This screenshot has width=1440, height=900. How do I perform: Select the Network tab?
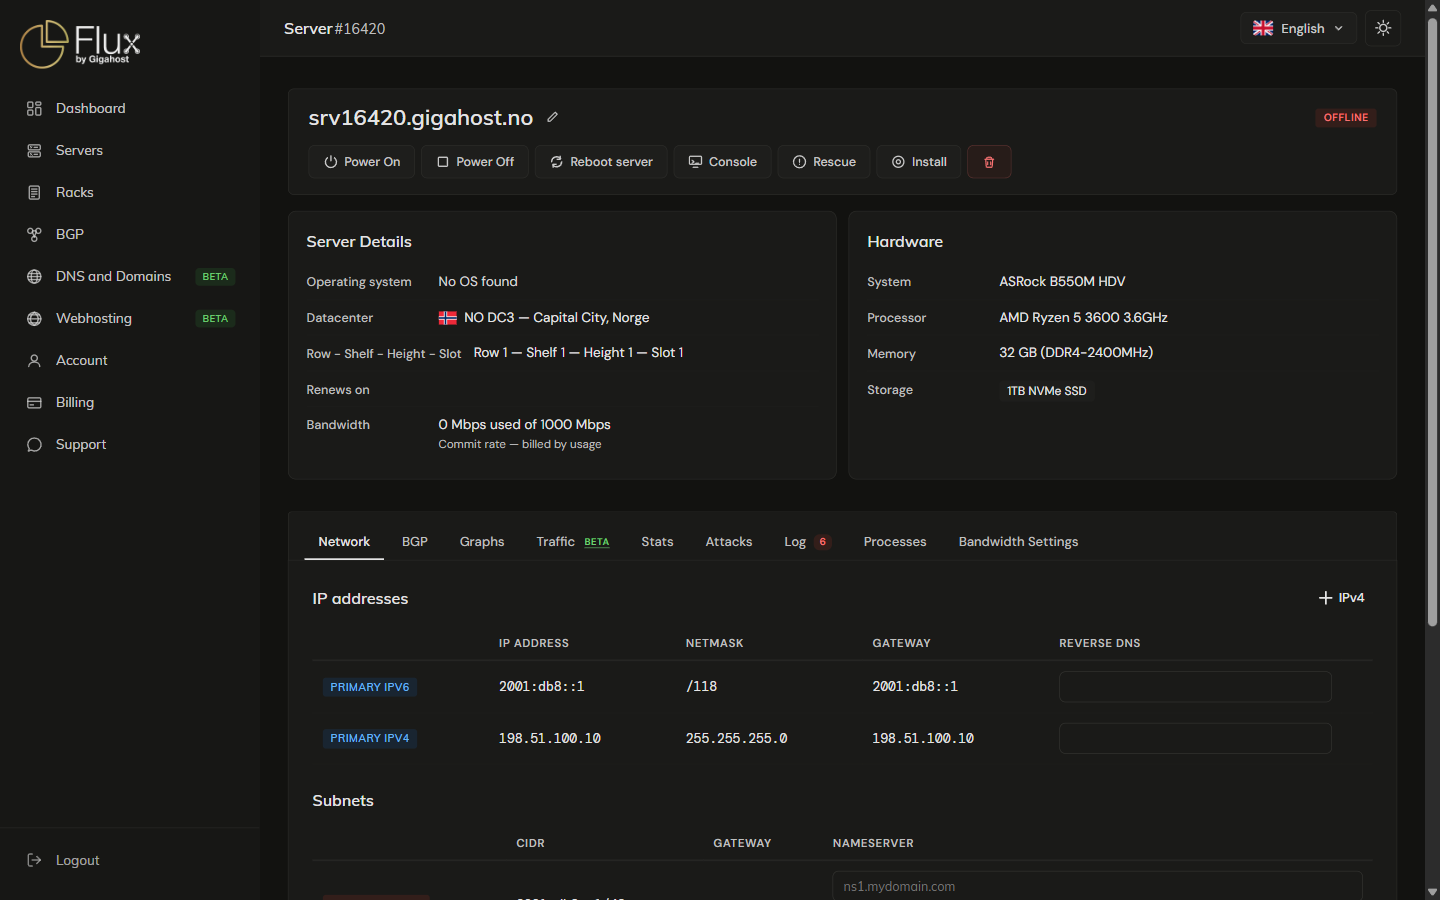tap(344, 541)
